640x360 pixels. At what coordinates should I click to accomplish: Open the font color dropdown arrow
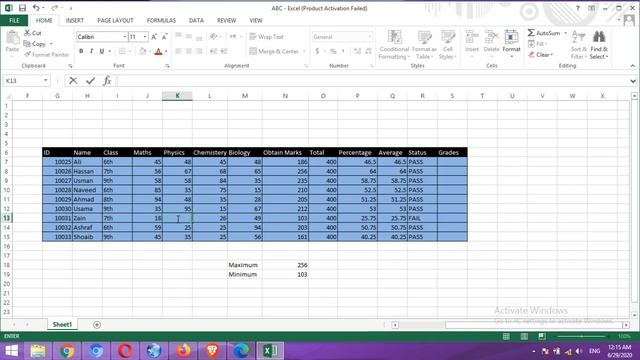(166, 51)
